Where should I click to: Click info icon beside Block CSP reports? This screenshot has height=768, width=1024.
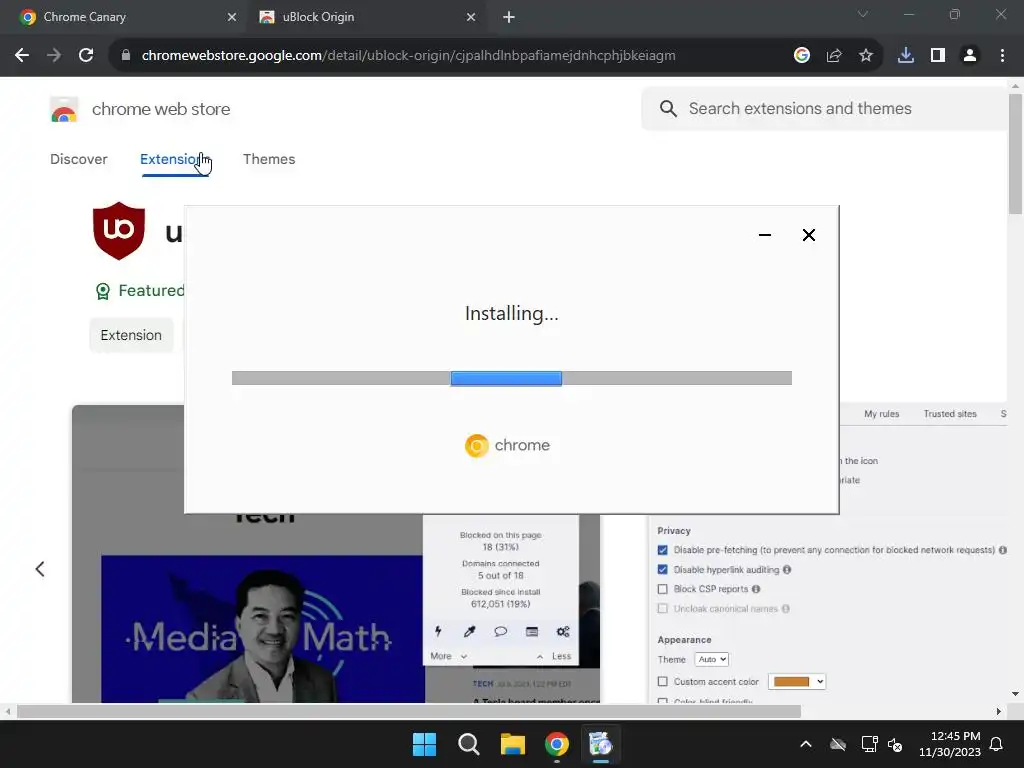756,589
